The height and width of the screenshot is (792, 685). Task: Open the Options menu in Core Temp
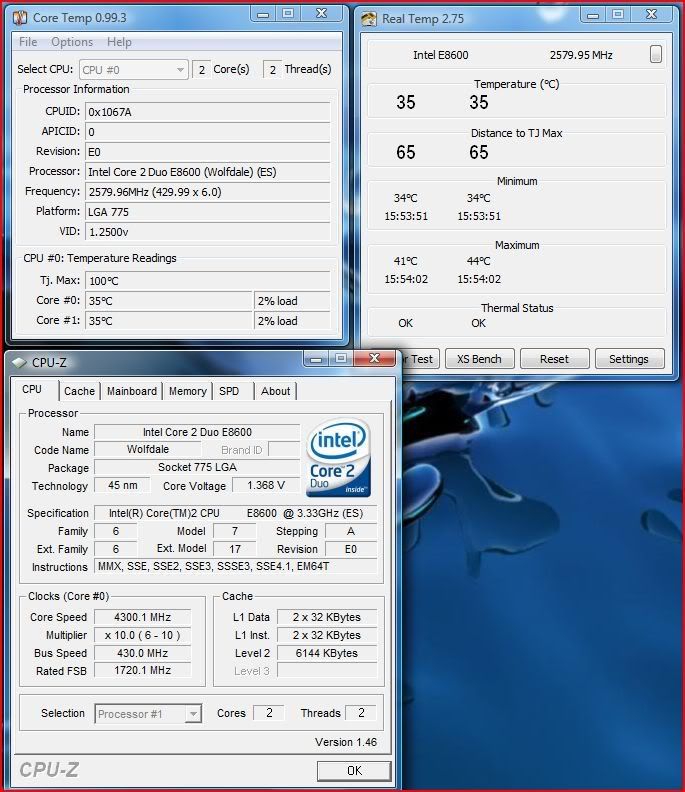72,42
